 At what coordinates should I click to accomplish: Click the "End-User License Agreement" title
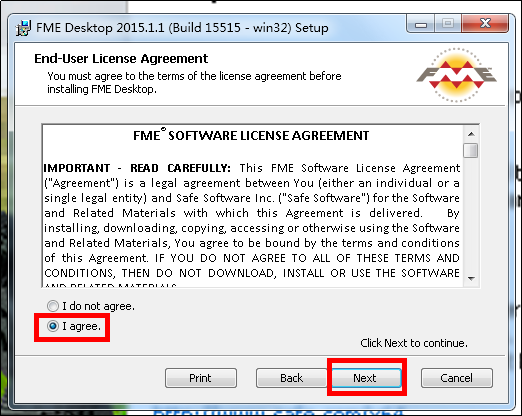(x=121, y=59)
